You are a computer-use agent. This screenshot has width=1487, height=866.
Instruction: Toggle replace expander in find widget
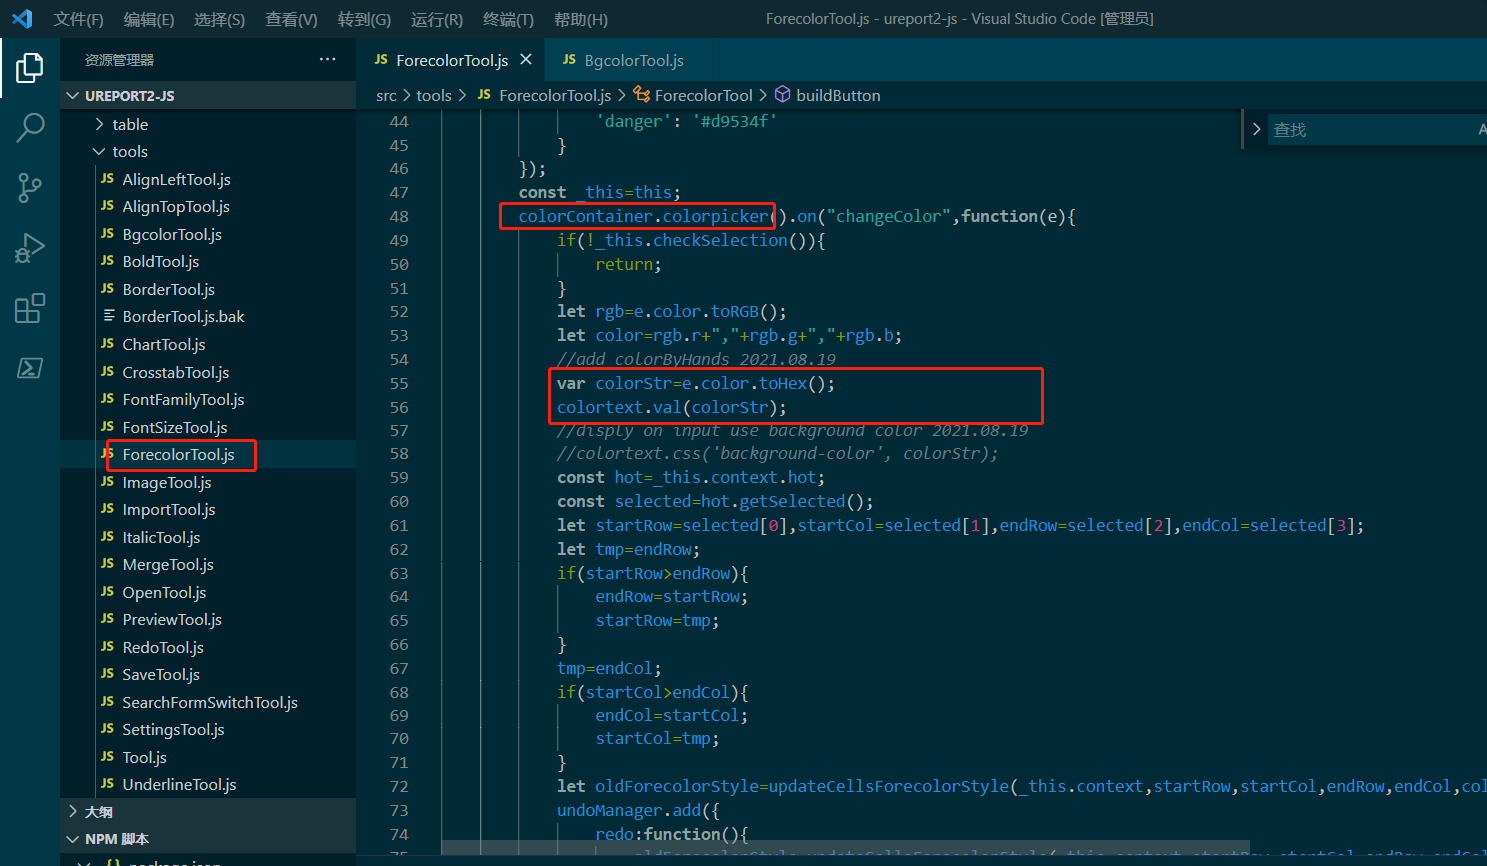point(1256,129)
